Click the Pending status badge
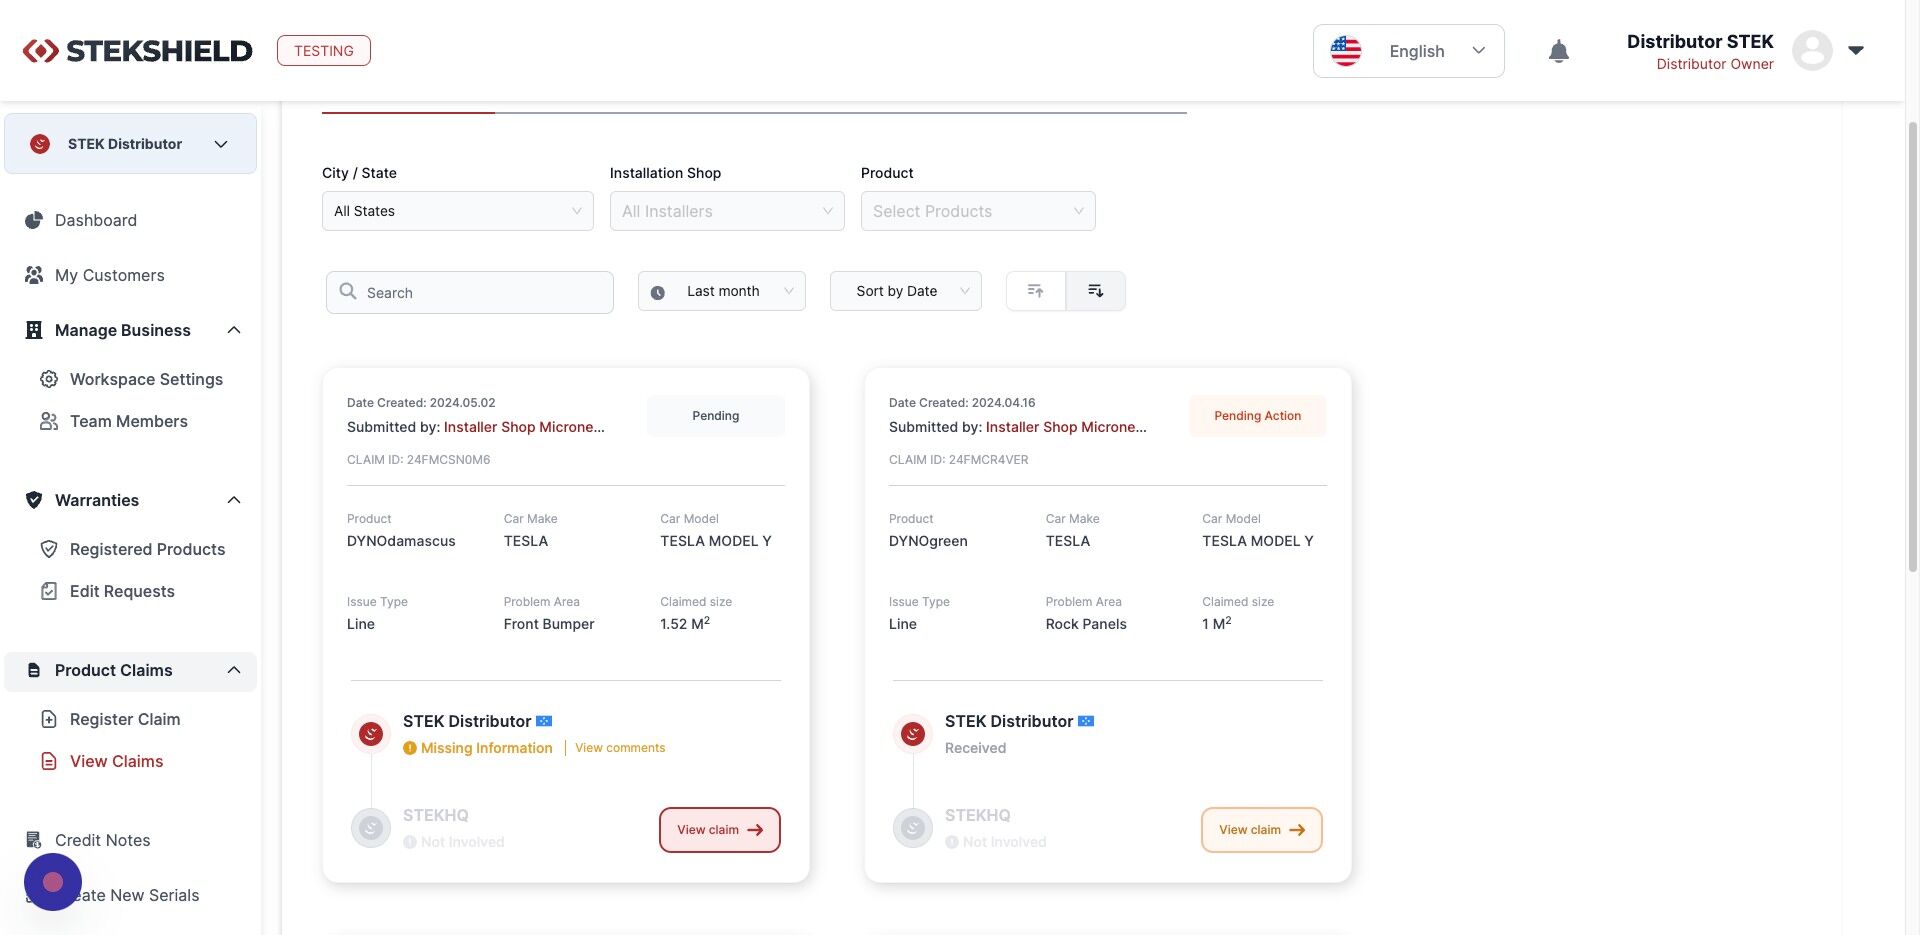This screenshot has width=1920, height=935. 716,416
